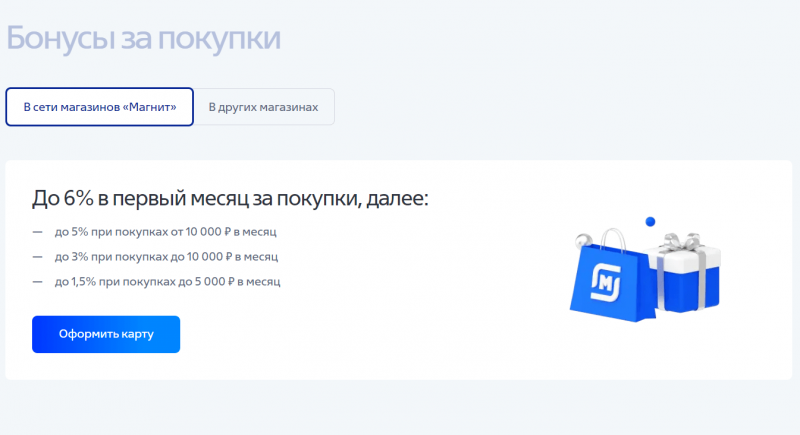Click heading «До 6% в первый месяц за покупки, далее:»
Screen dimensions: 800x435
coord(230,198)
